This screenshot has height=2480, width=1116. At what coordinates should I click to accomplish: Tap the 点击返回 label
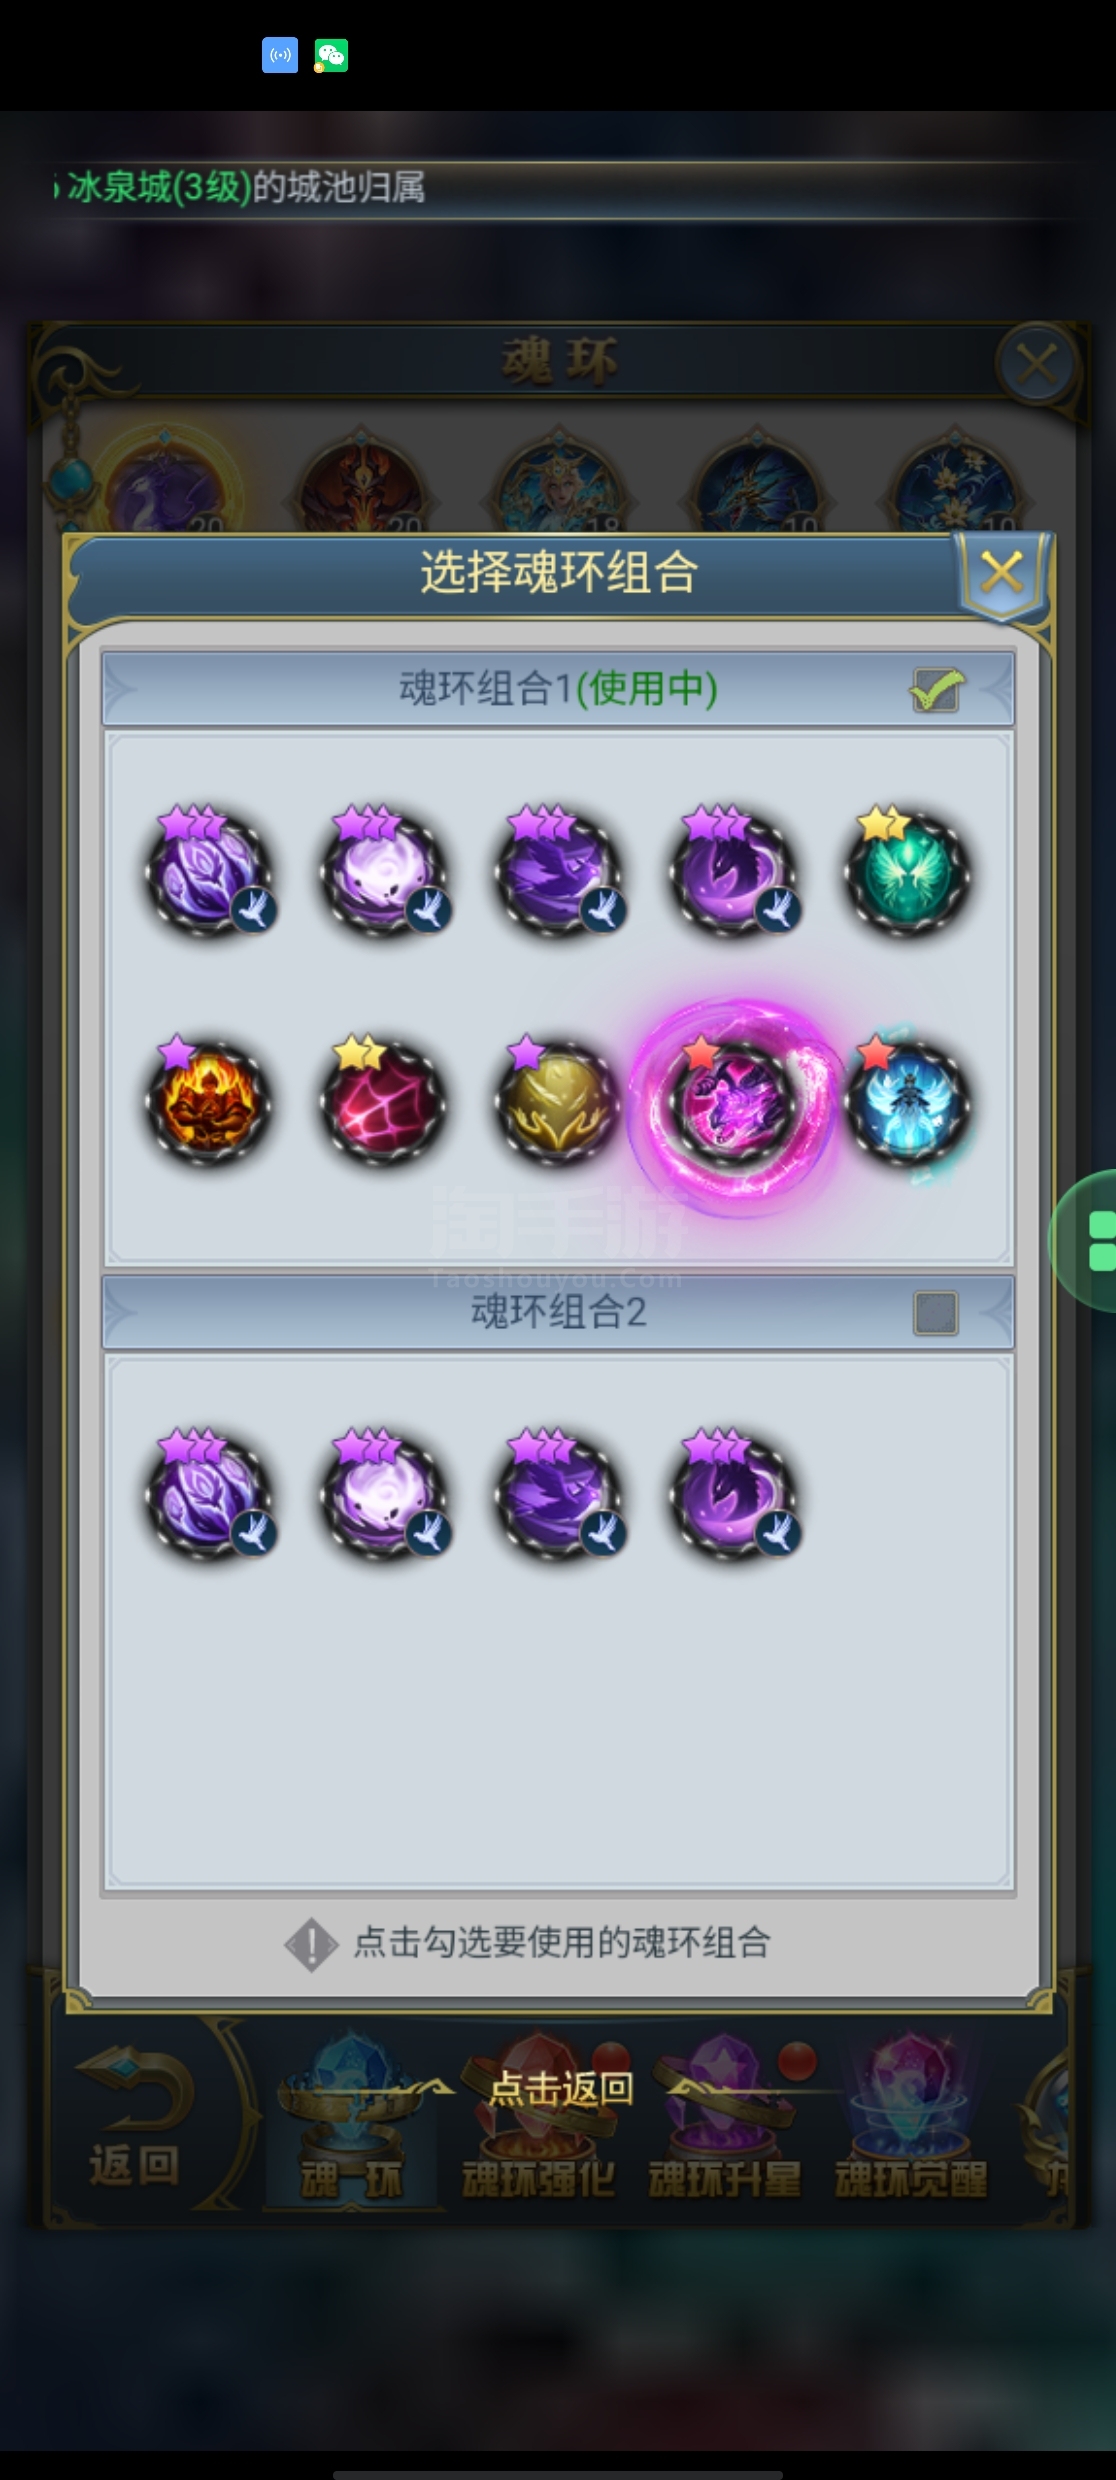point(561,2088)
